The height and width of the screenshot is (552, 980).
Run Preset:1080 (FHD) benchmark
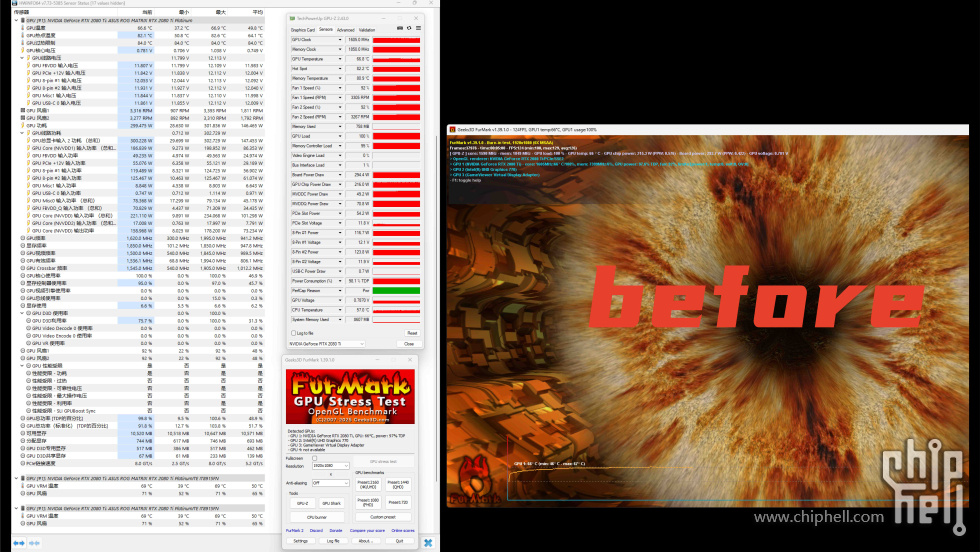(368, 502)
